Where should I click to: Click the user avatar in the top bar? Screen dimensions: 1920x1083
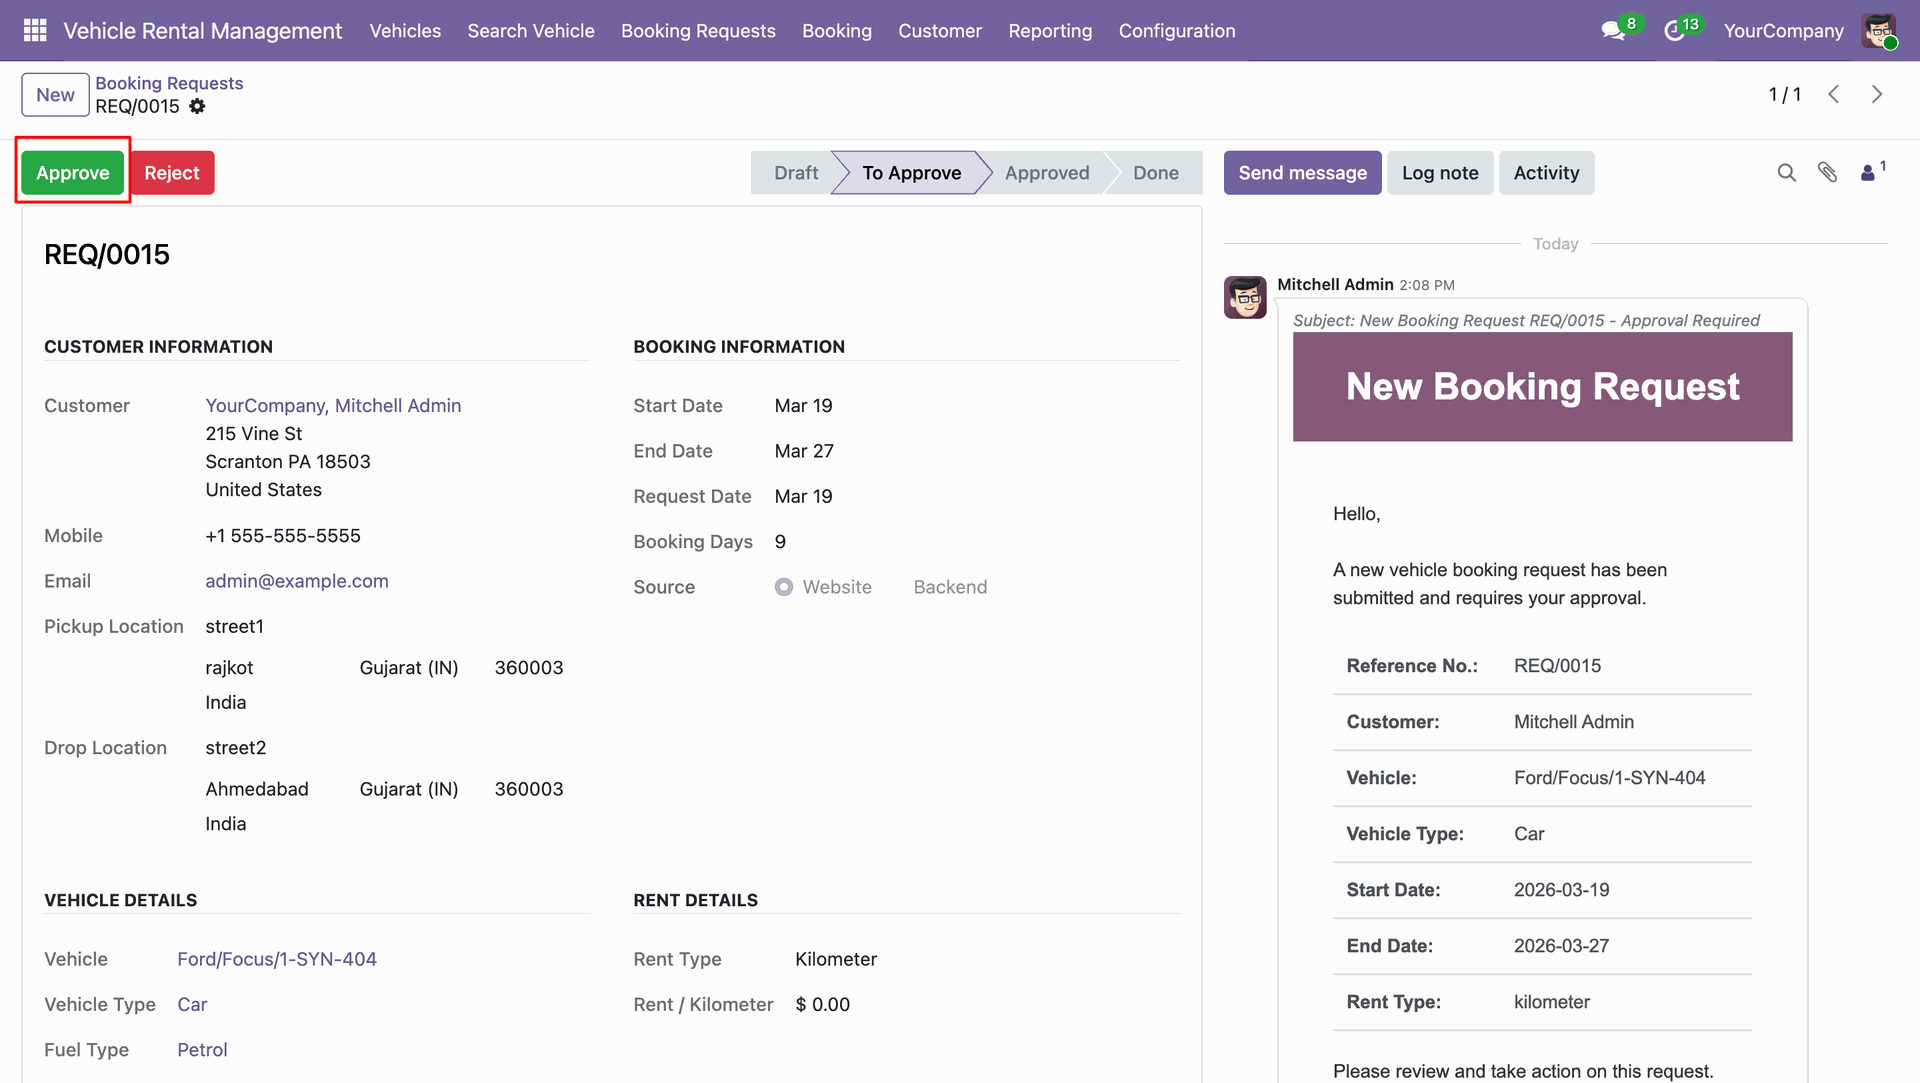point(1879,31)
